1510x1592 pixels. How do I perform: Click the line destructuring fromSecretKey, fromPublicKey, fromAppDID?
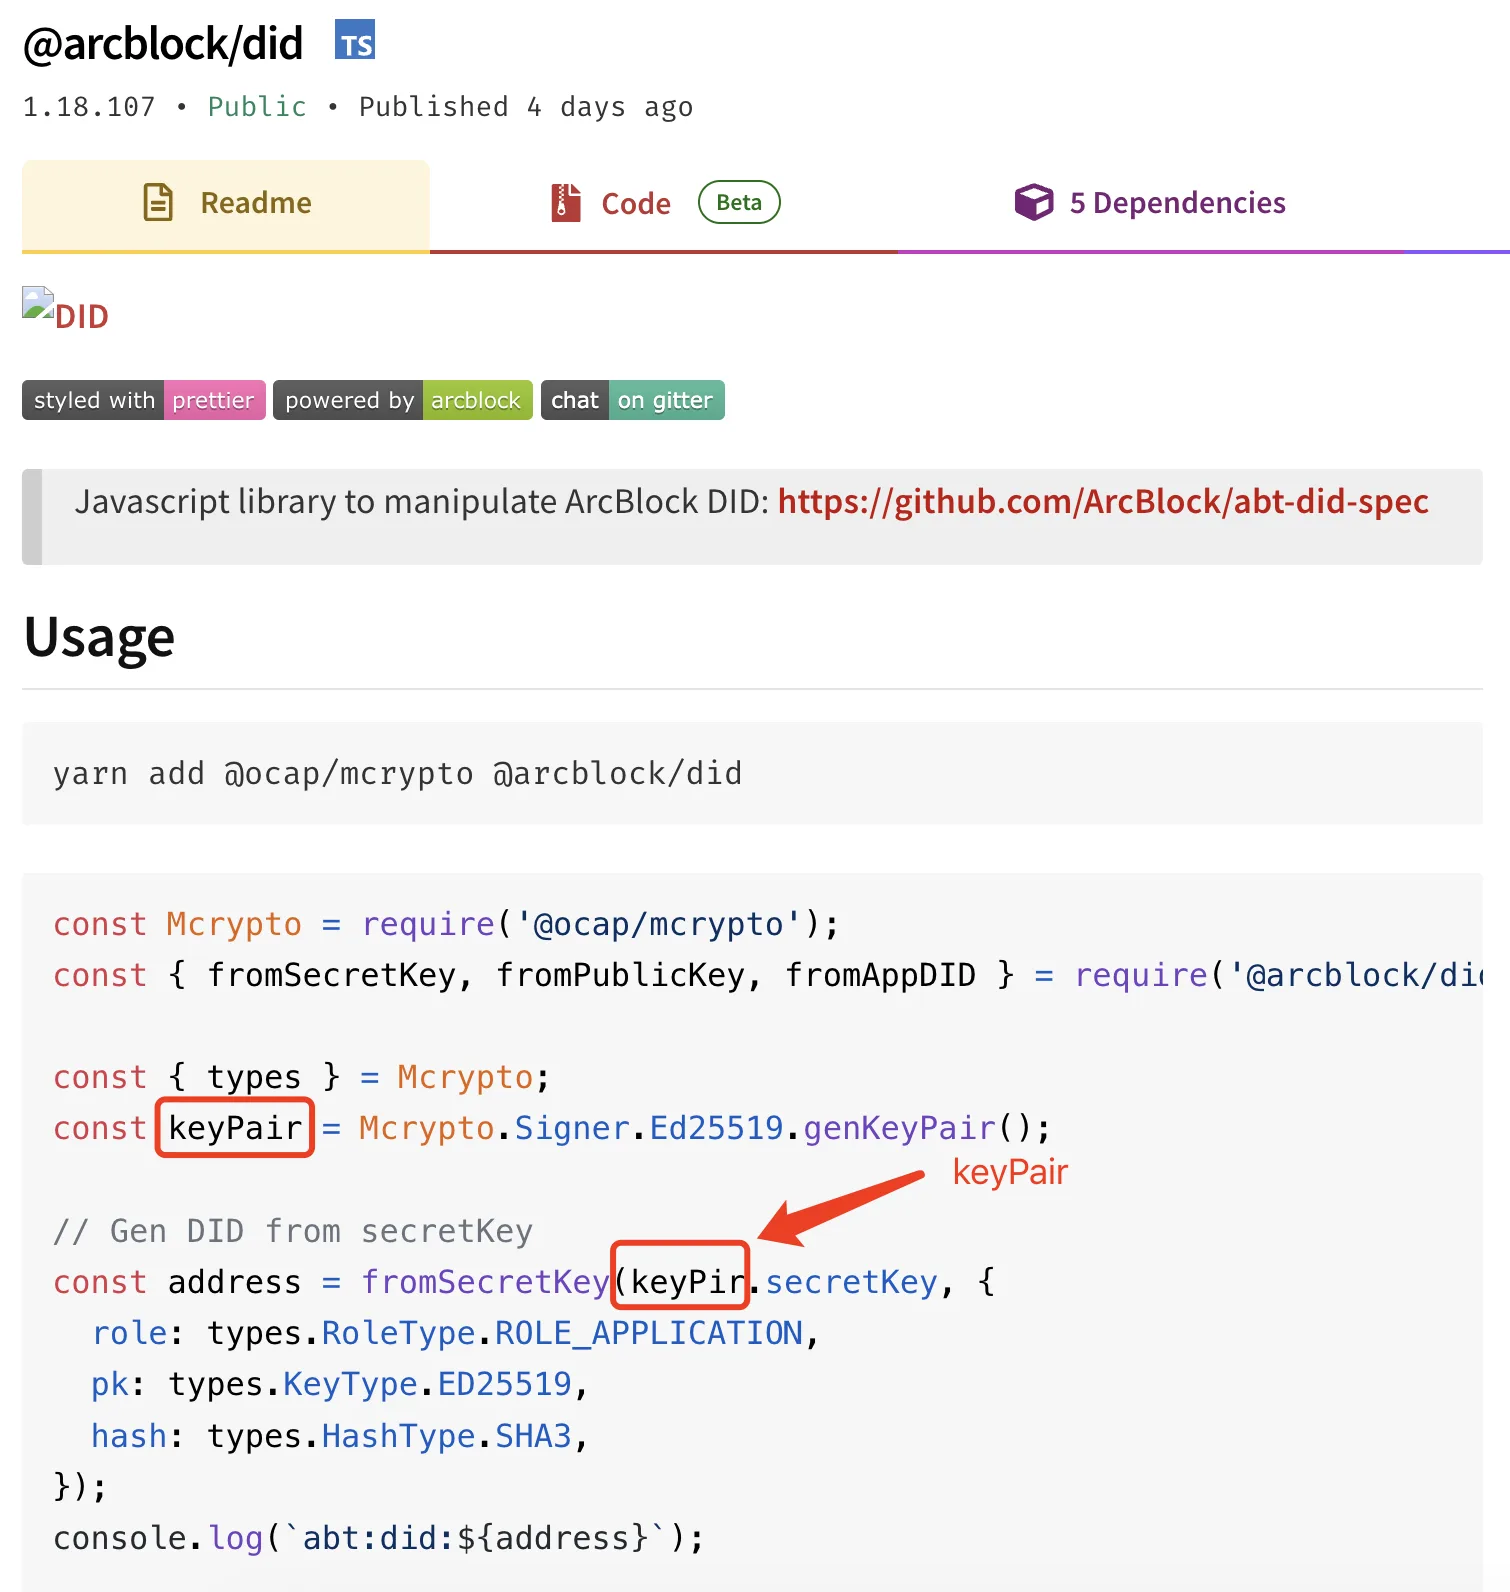tap(768, 975)
